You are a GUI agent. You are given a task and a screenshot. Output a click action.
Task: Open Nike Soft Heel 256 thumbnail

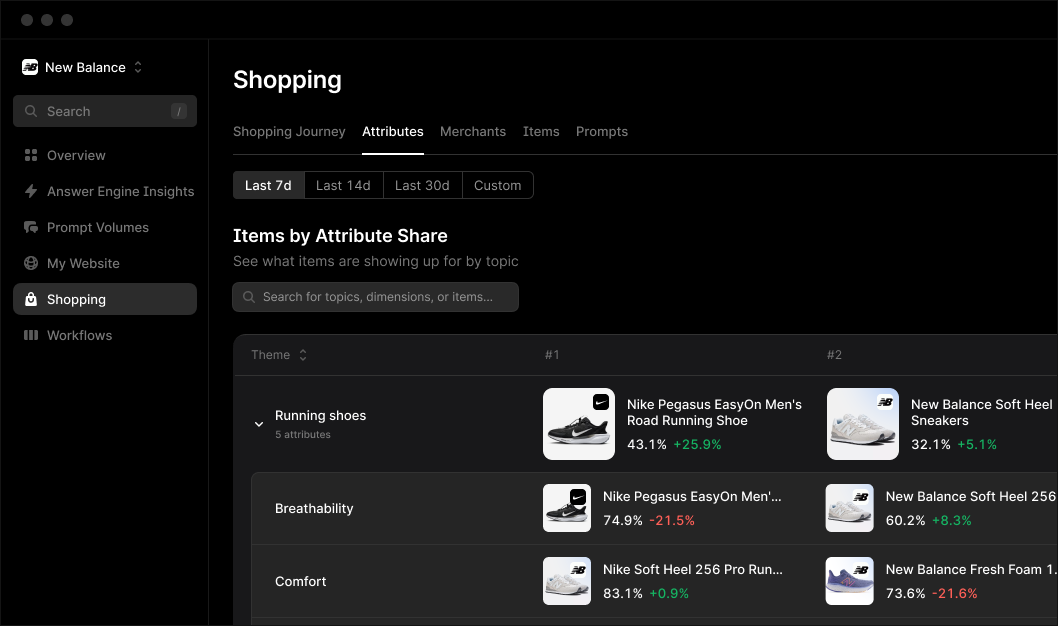pyautogui.click(x=567, y=581)
